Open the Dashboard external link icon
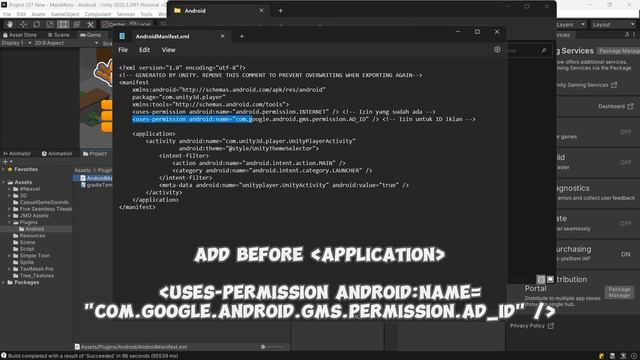Image resolution: width=640 pixels, height=360 pixels. 630,106
